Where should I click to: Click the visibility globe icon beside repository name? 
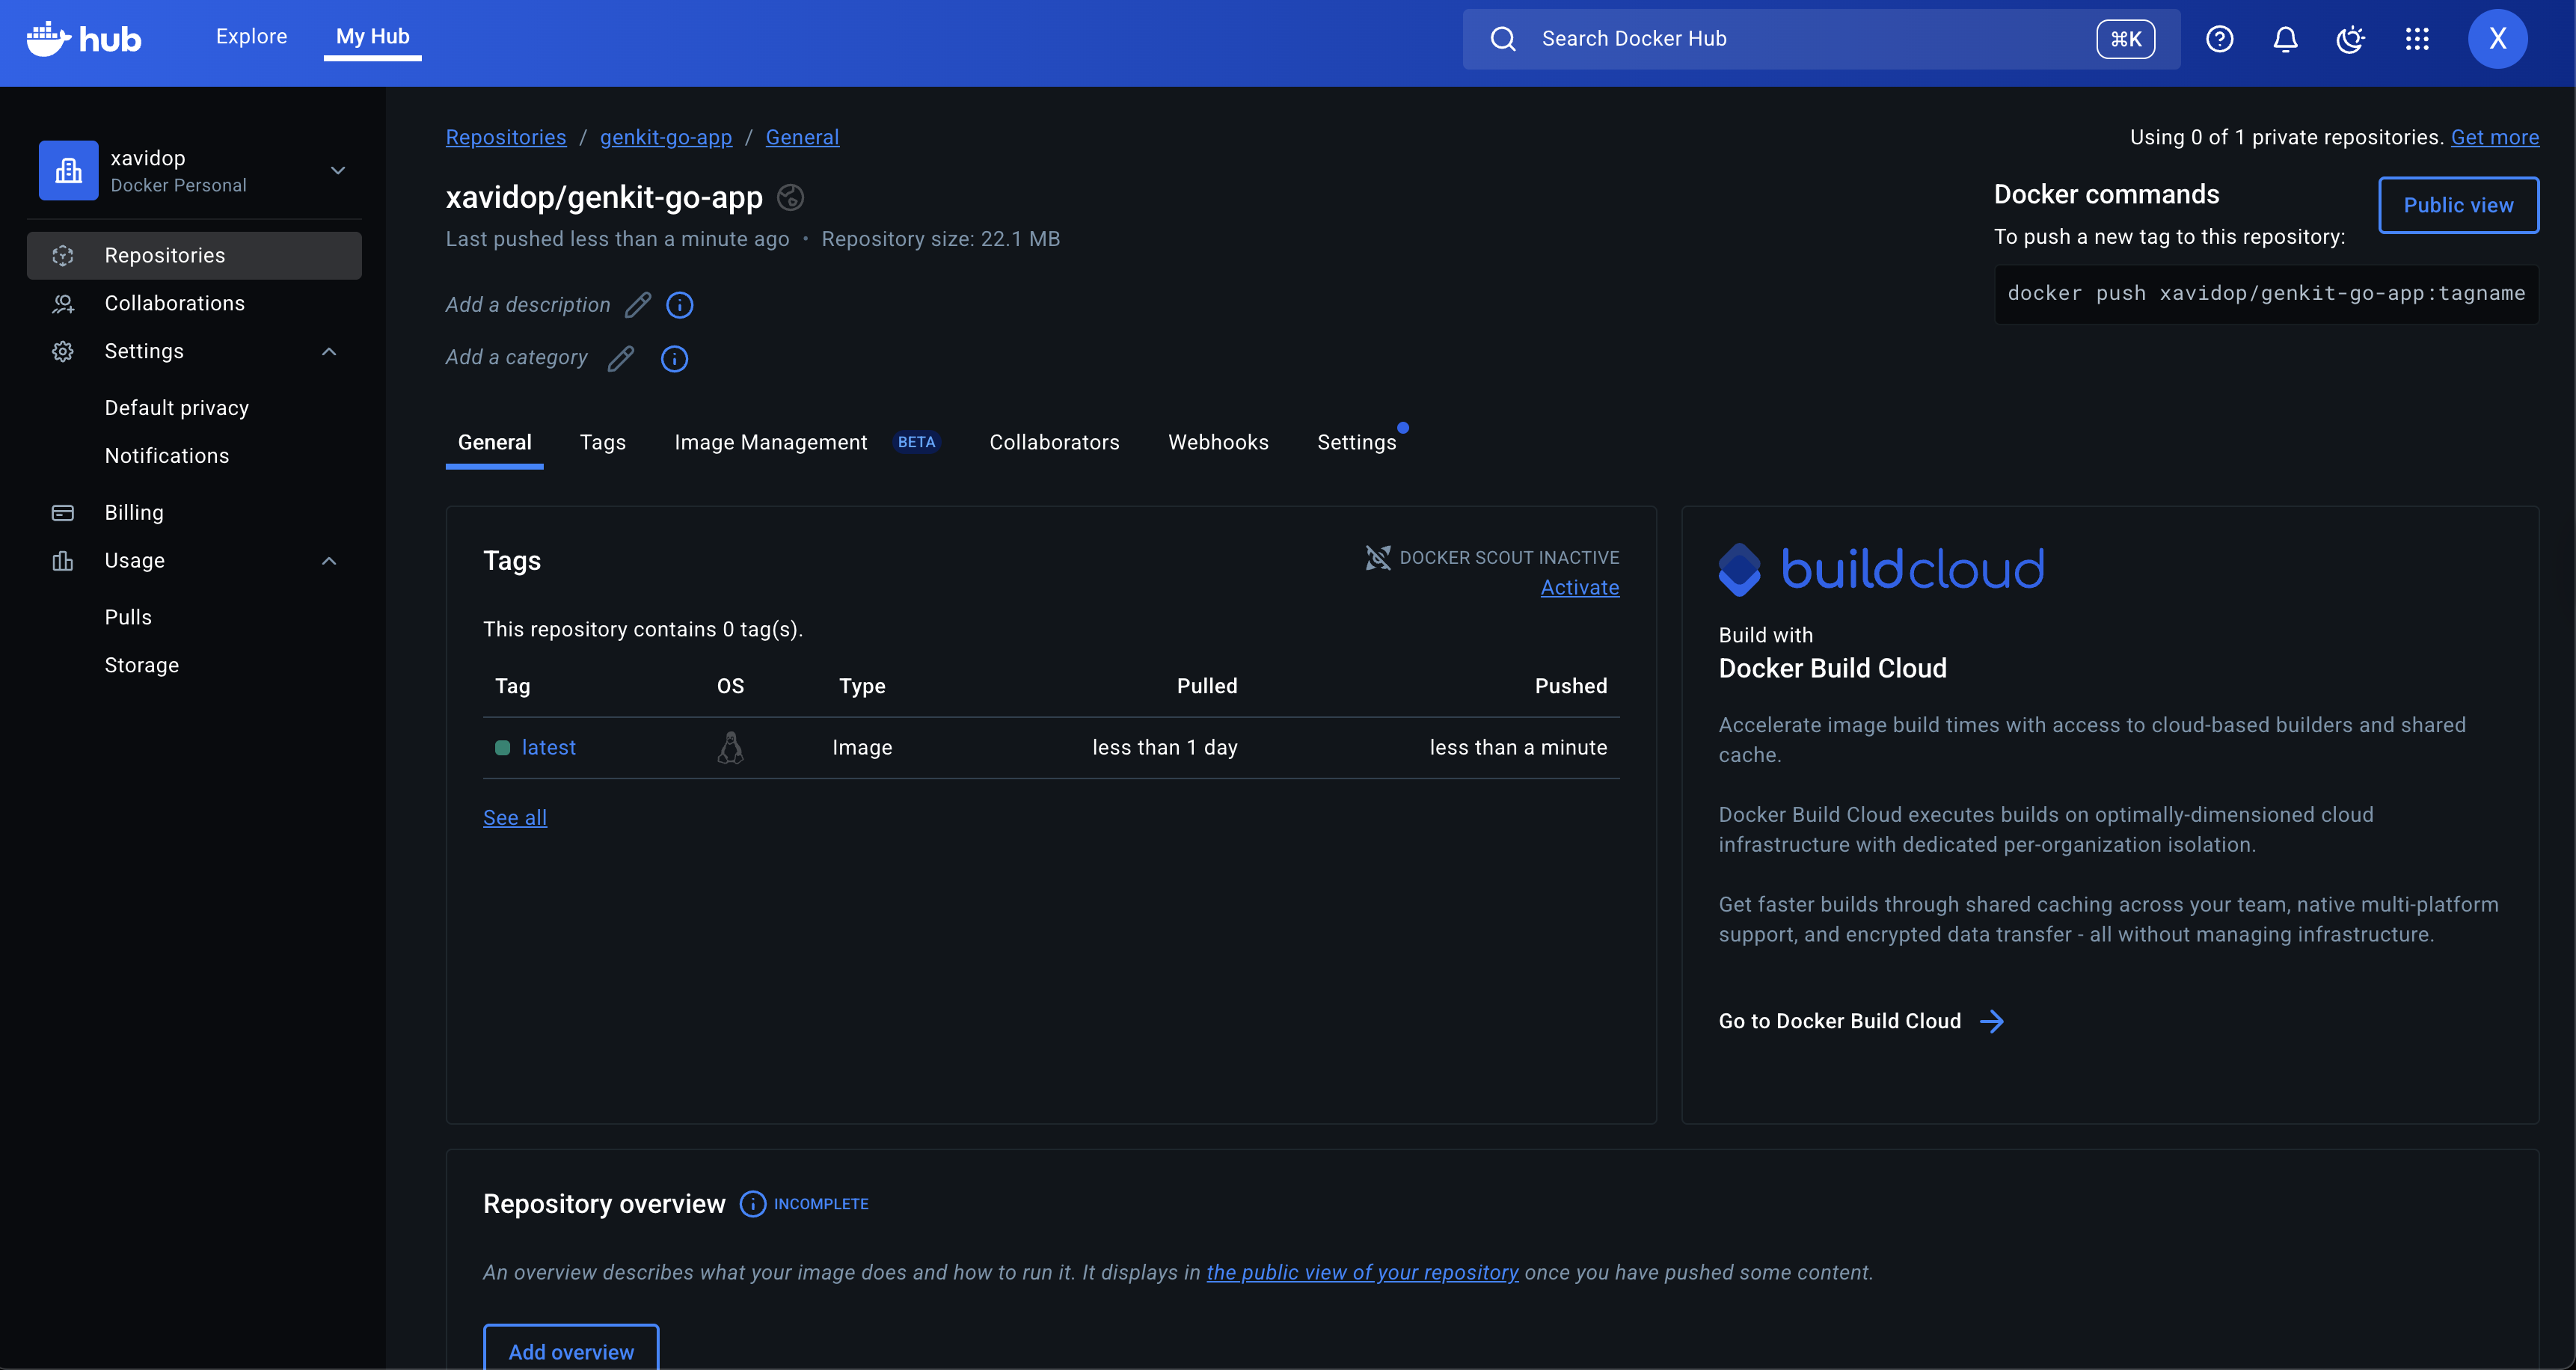[x=790, y=197]
